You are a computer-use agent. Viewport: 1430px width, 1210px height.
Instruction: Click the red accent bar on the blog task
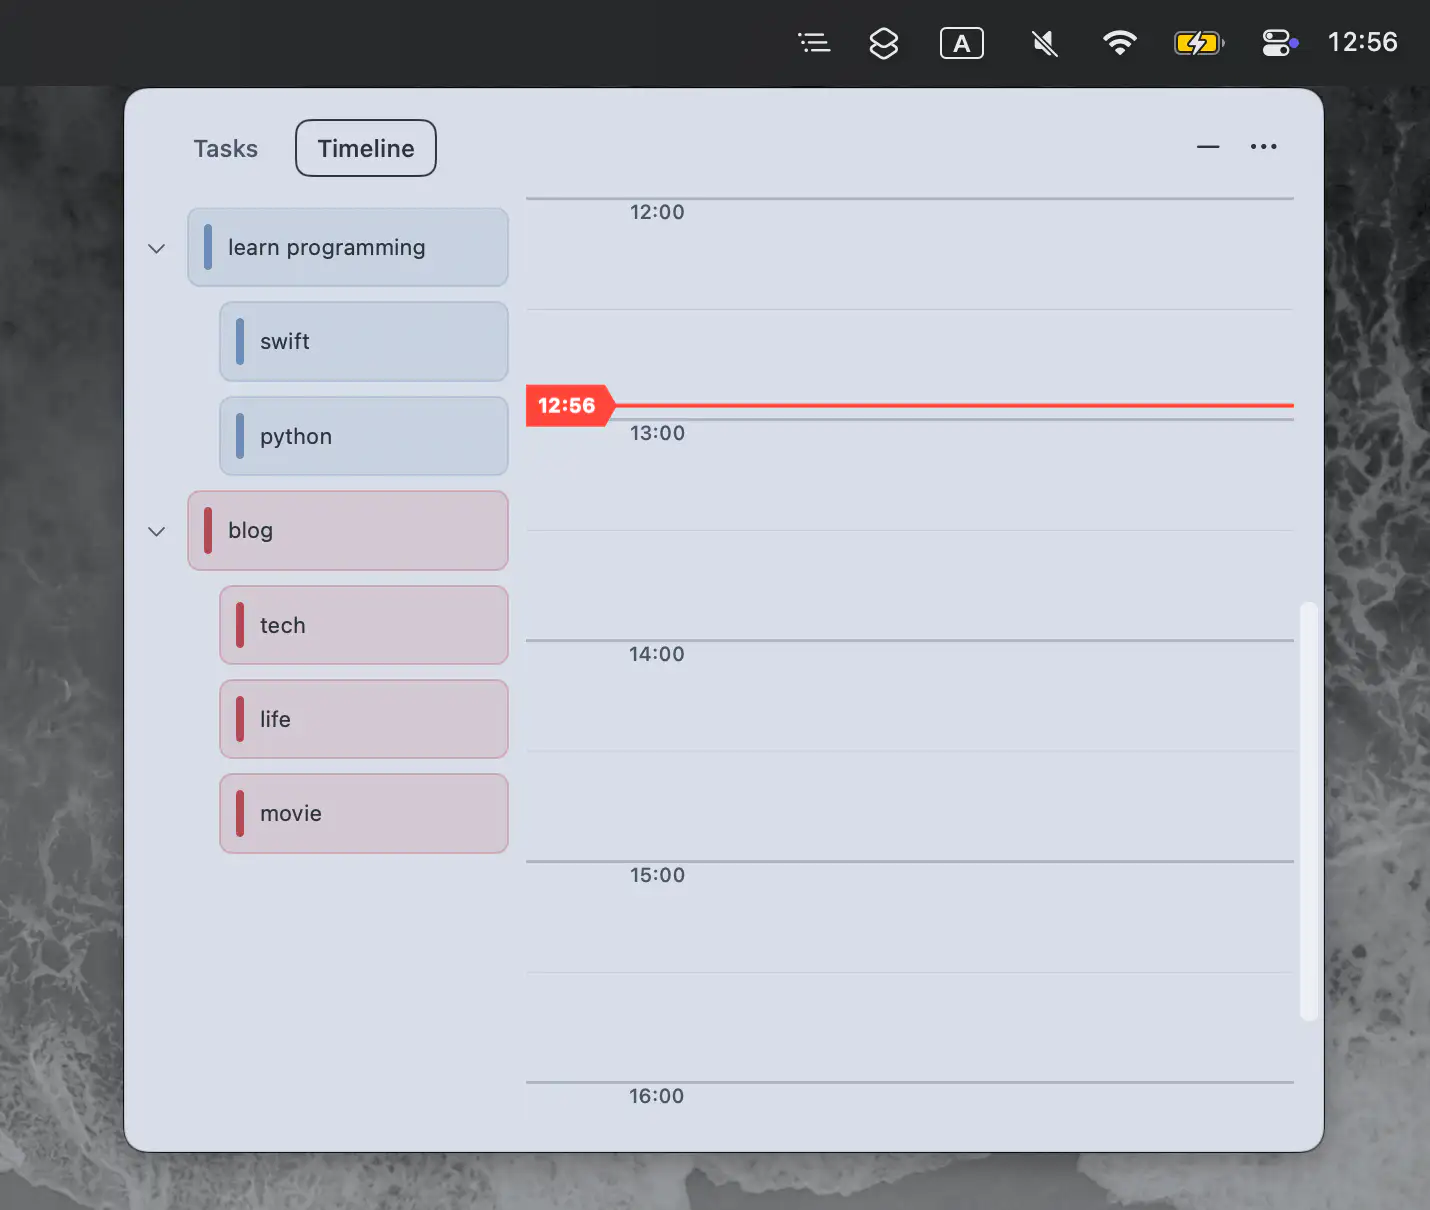coord(207,530)
